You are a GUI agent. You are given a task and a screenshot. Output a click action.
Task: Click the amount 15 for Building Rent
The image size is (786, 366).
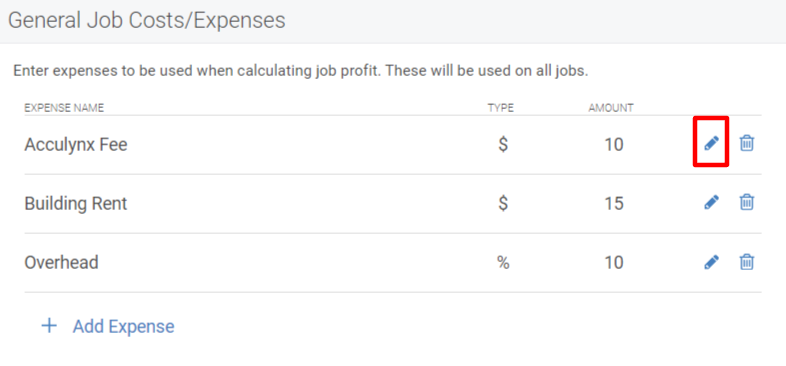[x=614, y=204]
